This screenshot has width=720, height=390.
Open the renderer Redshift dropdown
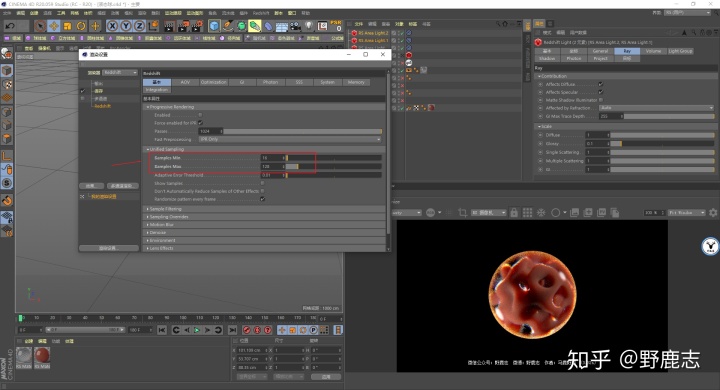(x=119, y=73)
